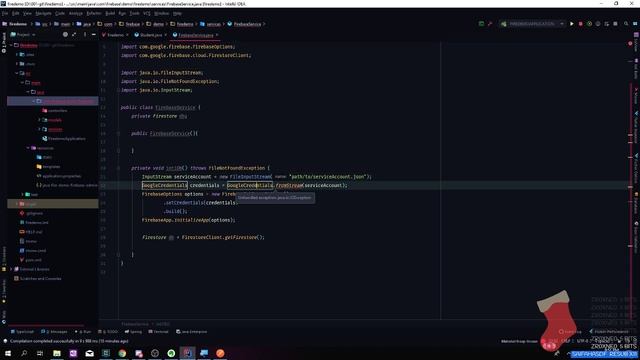Open the Navigate menu
This screenshot has width=640, height=360.
coord(43,13)
